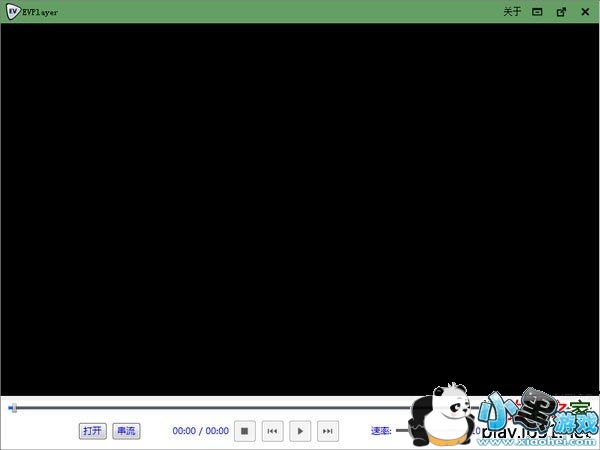Jump to the previous track

coord(272,431)
